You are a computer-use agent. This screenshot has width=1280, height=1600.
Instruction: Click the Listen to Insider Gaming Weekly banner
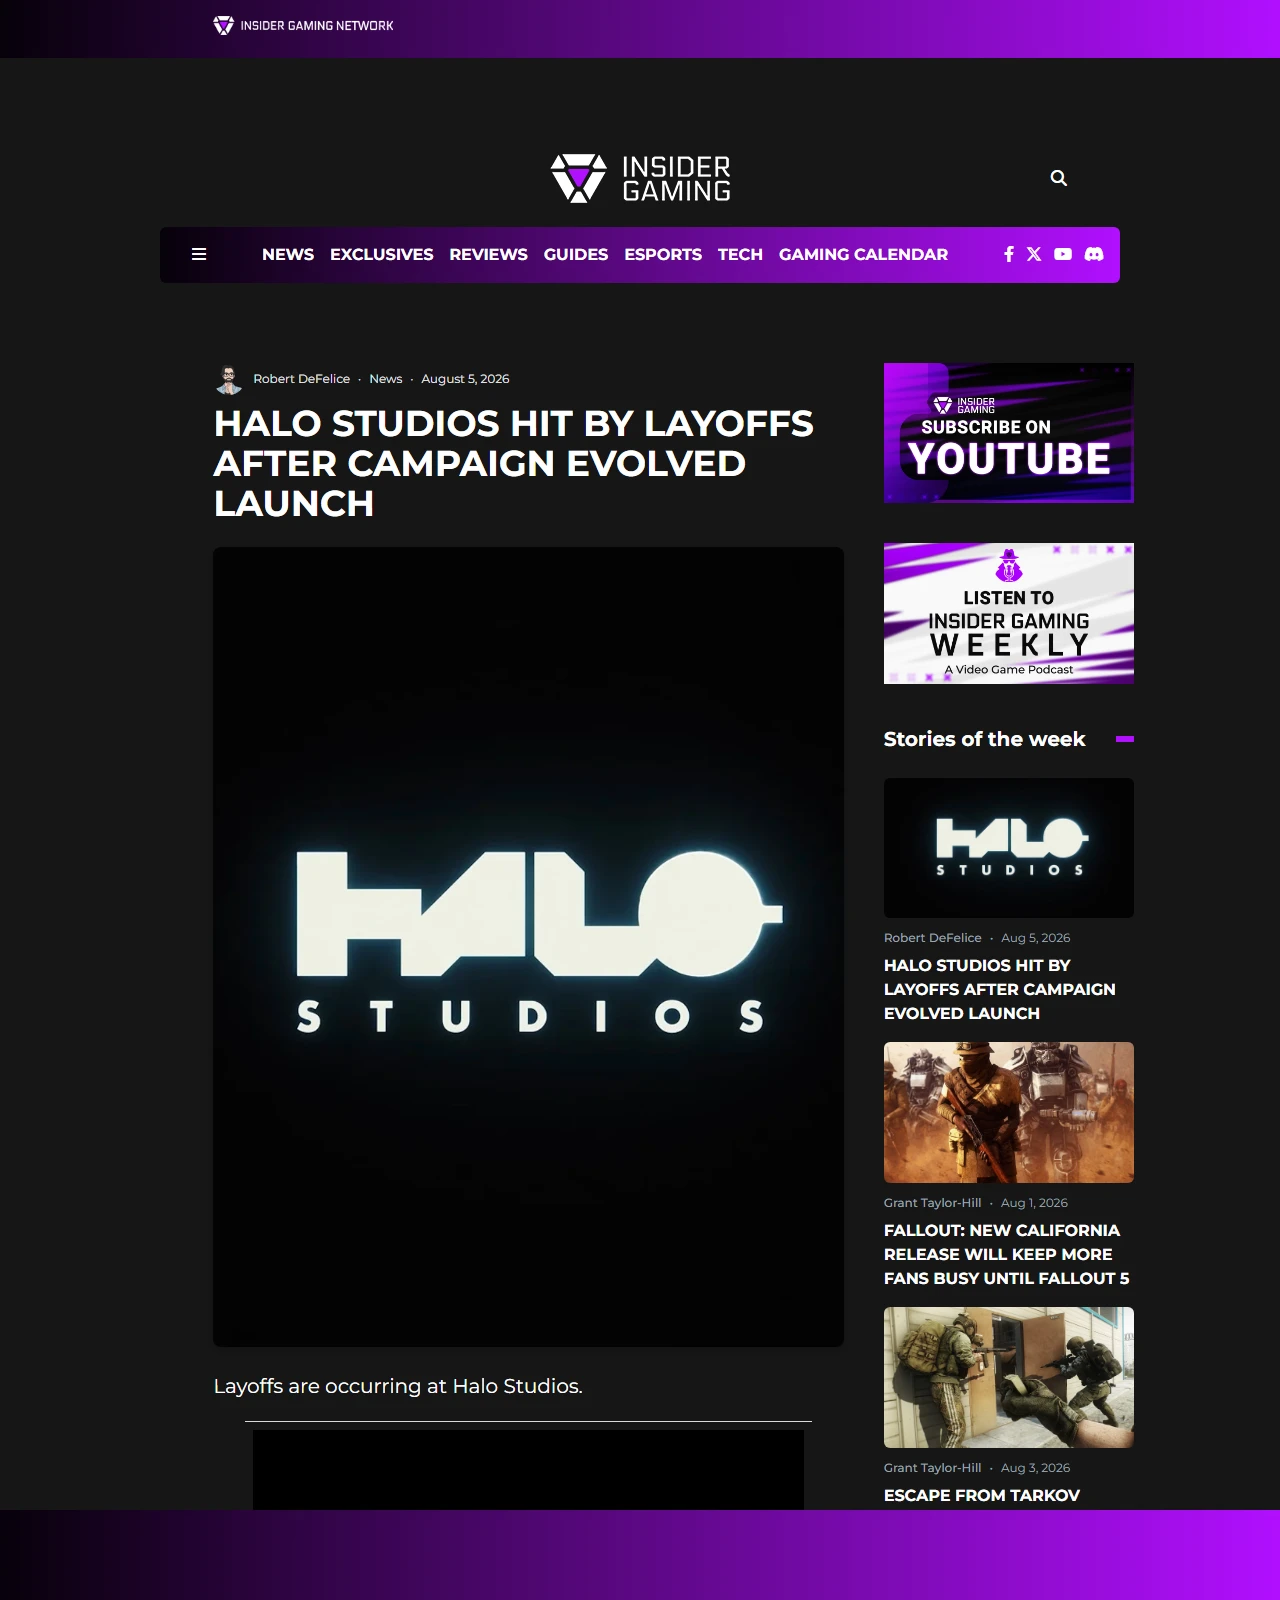click(x=1009, y=613)
